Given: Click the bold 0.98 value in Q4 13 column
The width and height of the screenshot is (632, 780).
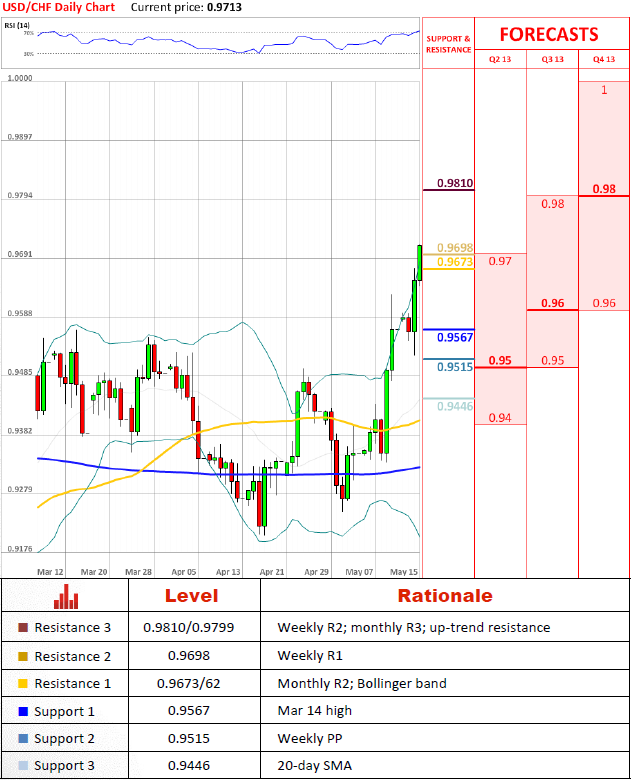Looking at the screenshot, I should [x=604, y=189].
